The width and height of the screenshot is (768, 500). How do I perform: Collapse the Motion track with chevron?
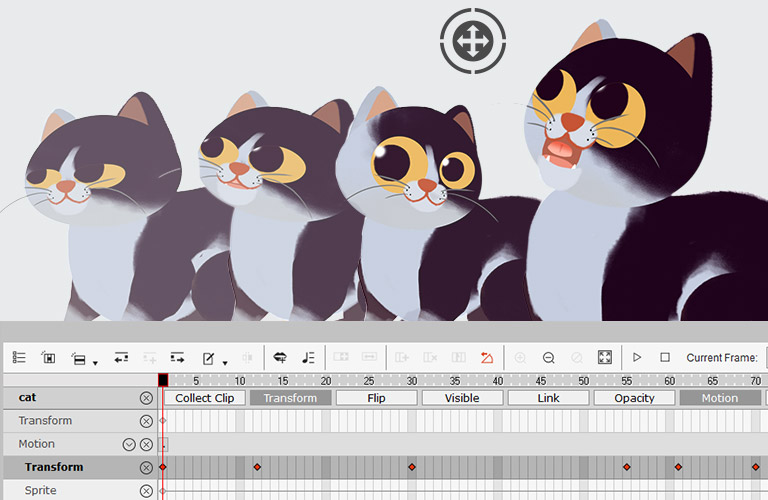tap(129, 444)
